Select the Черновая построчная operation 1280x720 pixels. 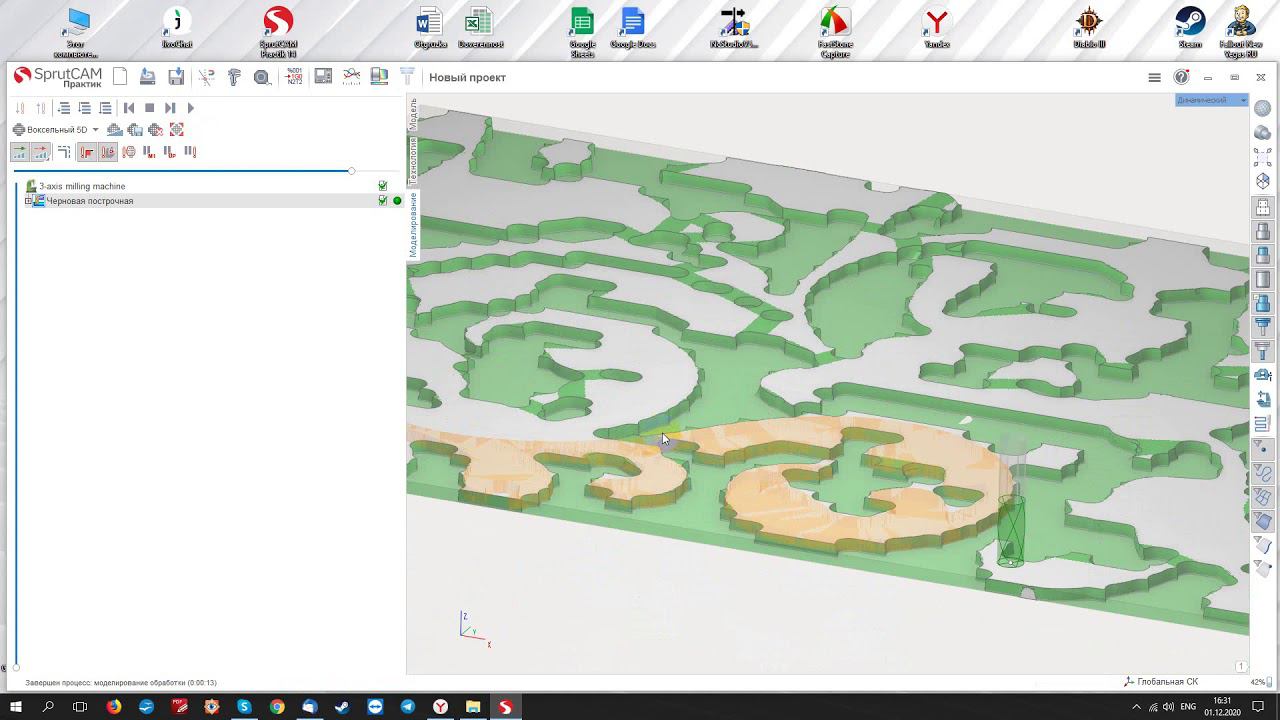pos(89,201)
